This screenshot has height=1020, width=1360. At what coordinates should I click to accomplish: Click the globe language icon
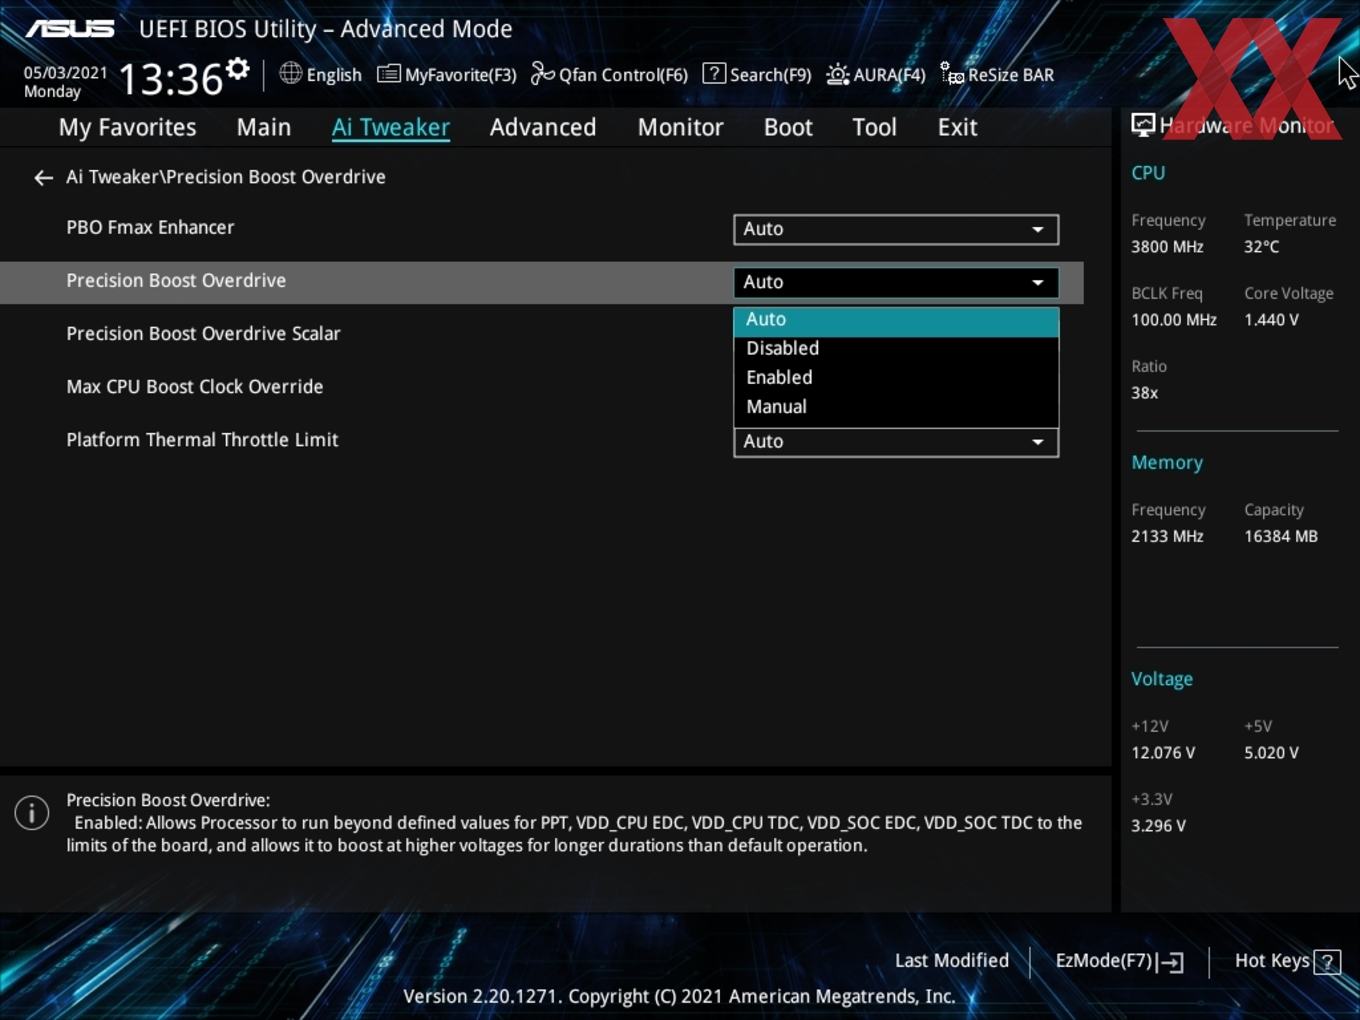point(290,73)
